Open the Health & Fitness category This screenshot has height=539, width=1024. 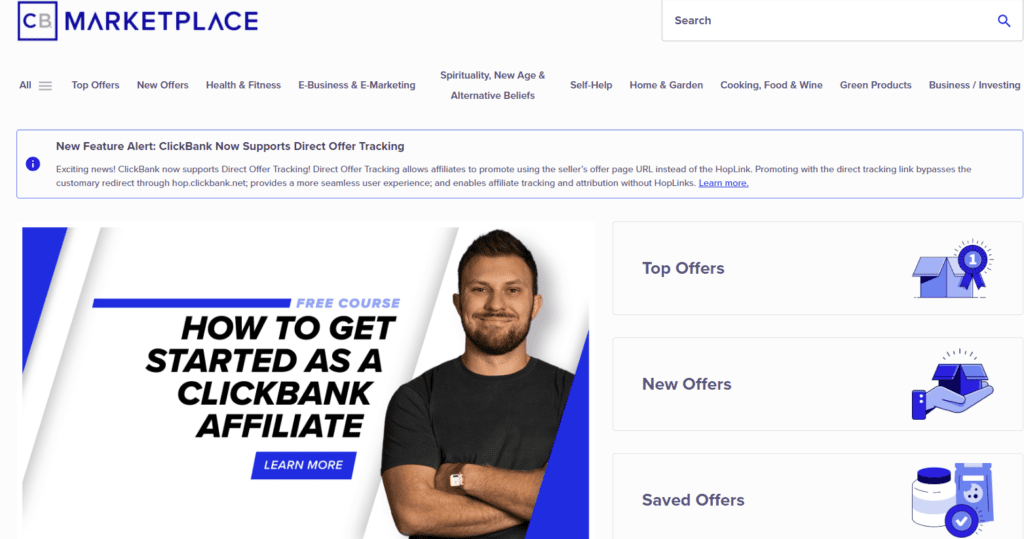point(243,85)
